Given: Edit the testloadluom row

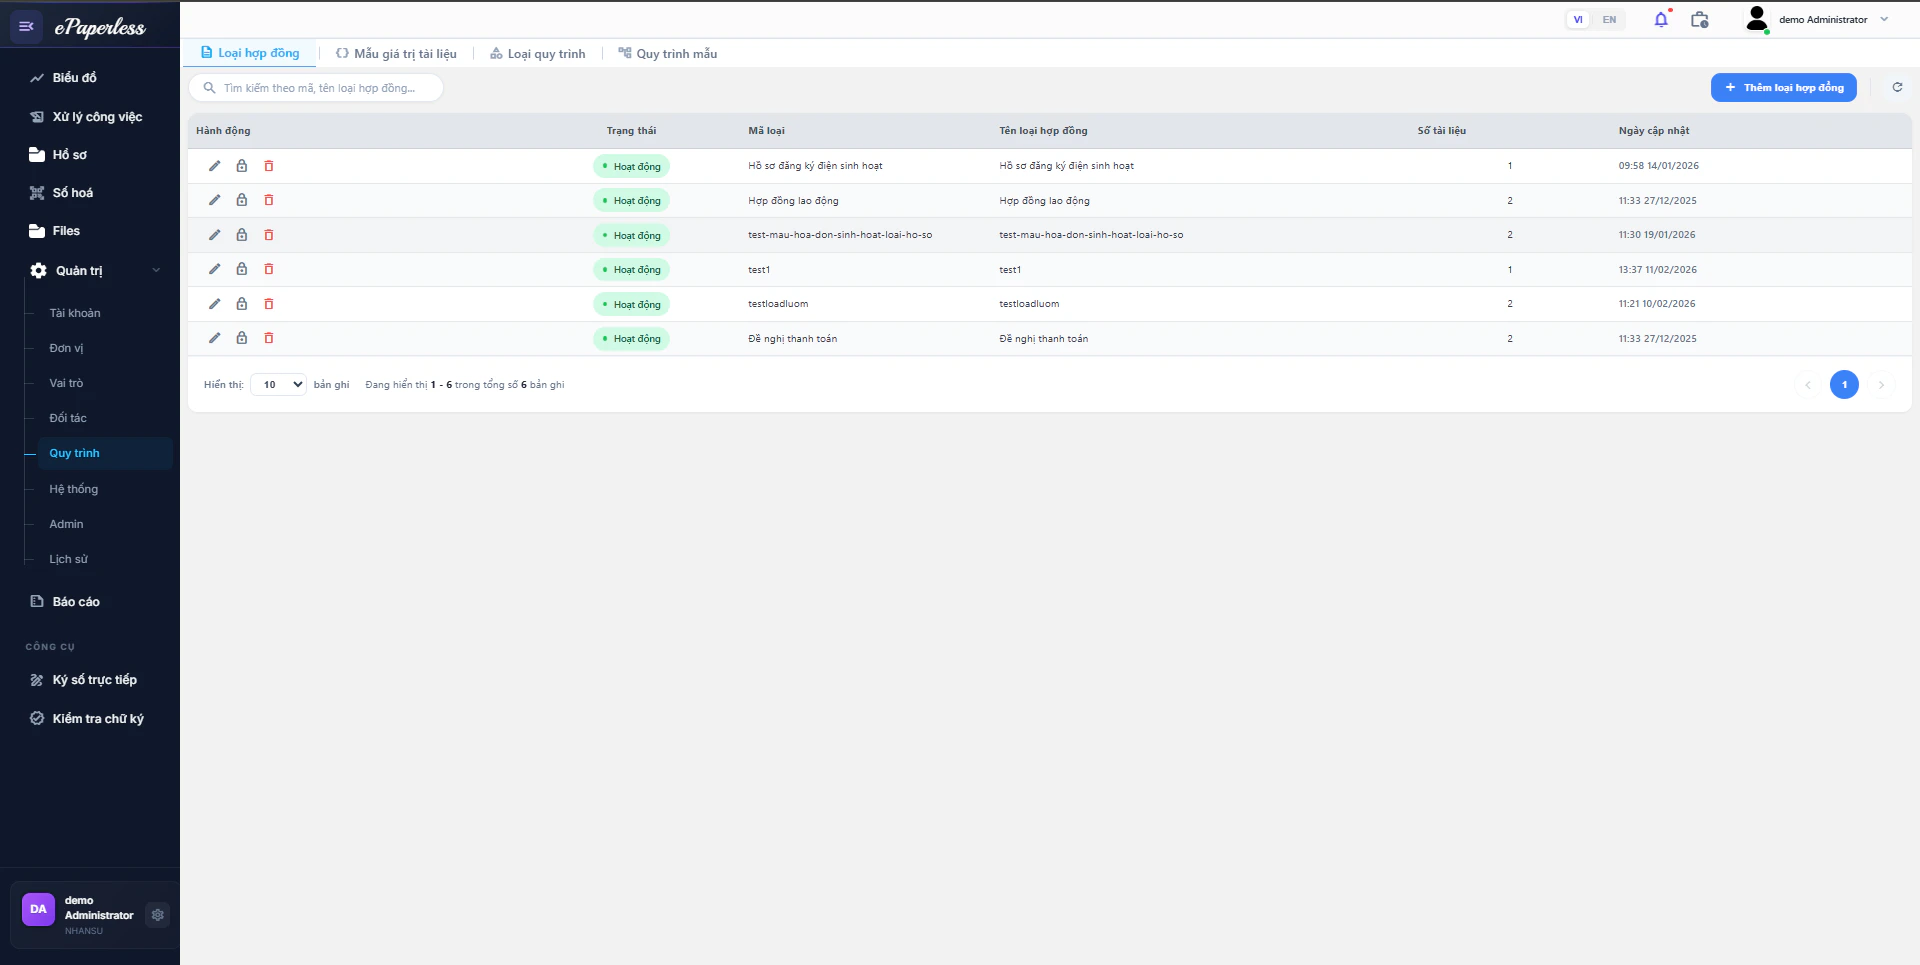Looking at the screenshot, I should (214, 304).
